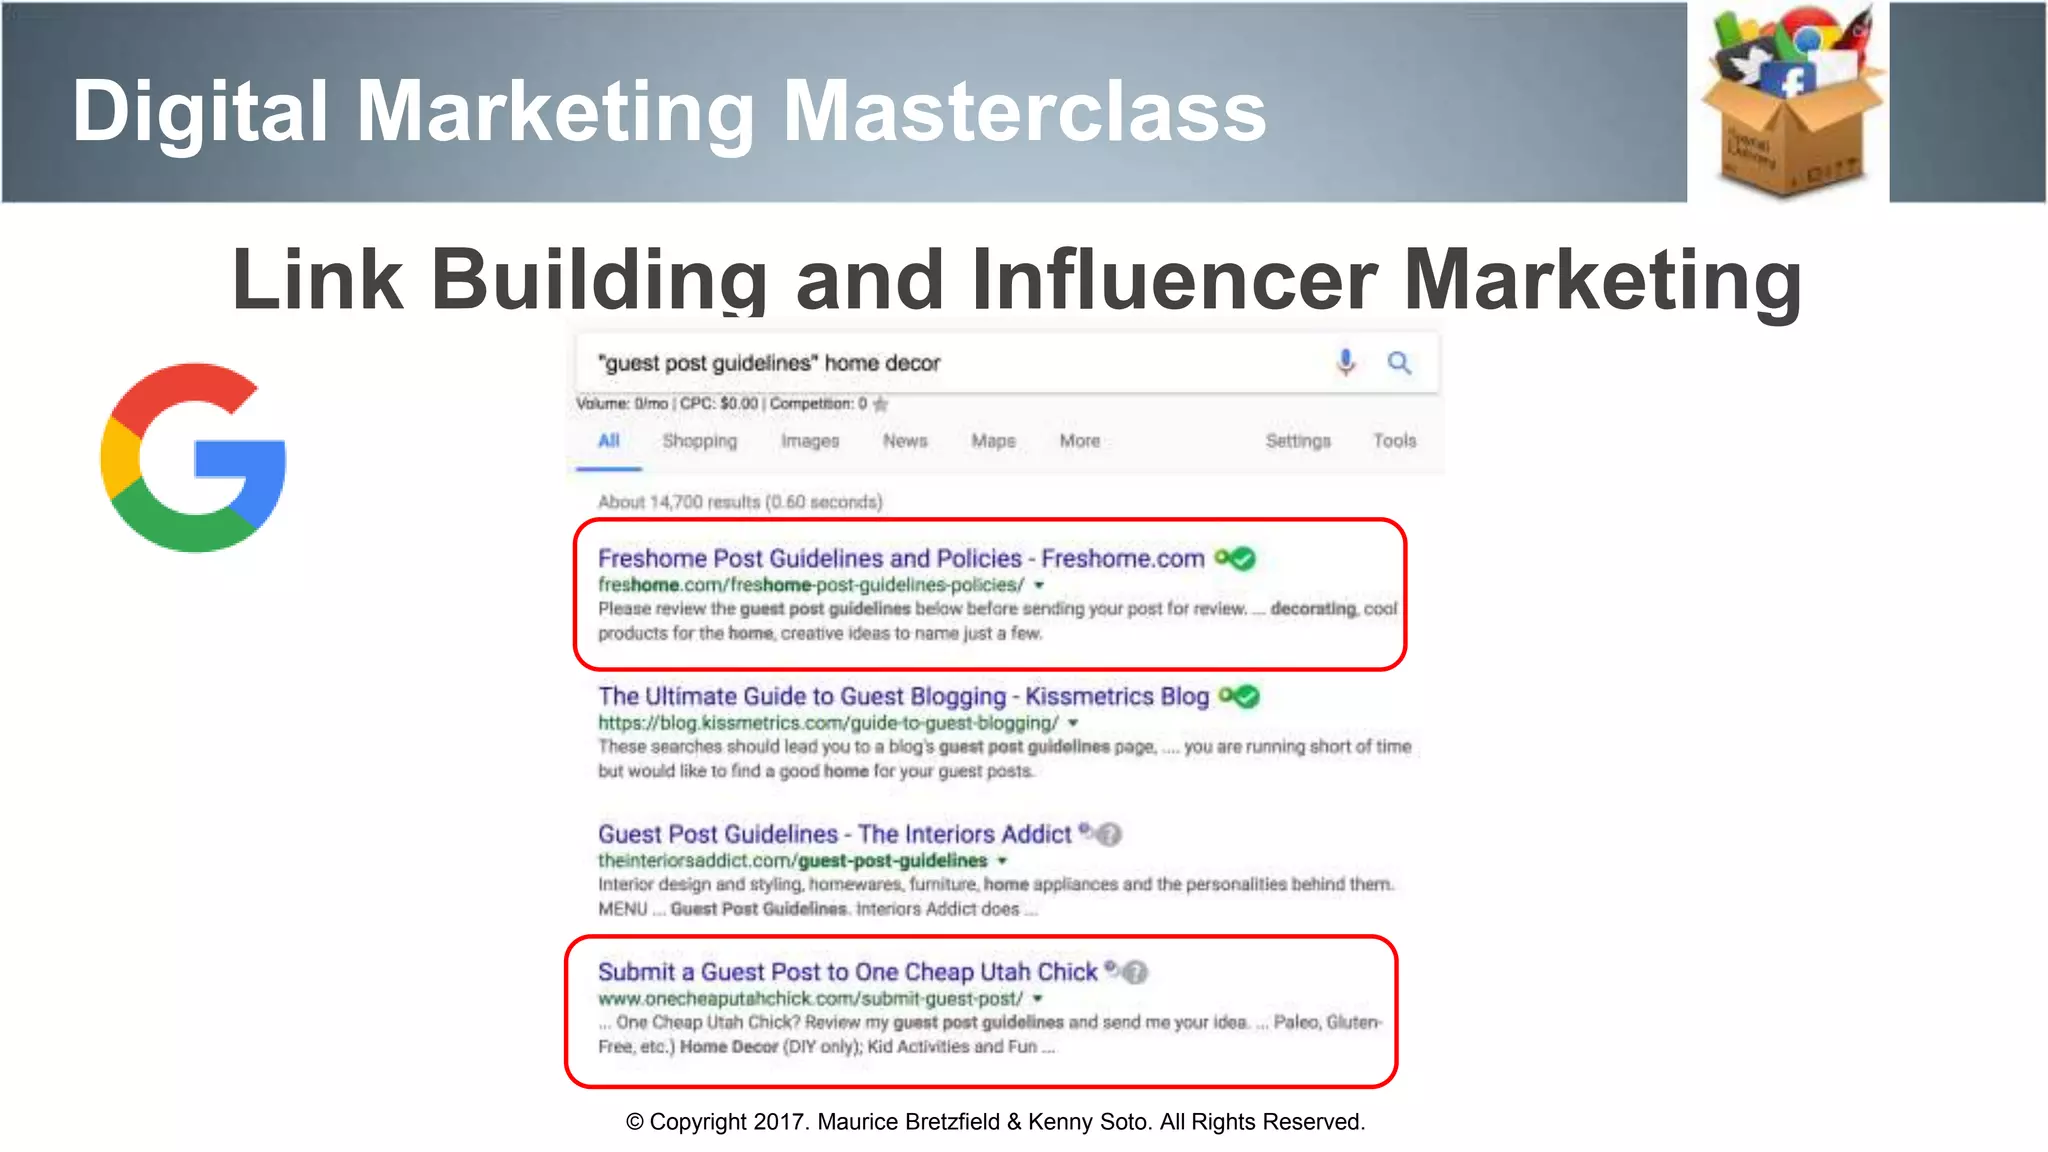Open the search Tools option
The image size is (2048, 1152).
[1395, 440]
